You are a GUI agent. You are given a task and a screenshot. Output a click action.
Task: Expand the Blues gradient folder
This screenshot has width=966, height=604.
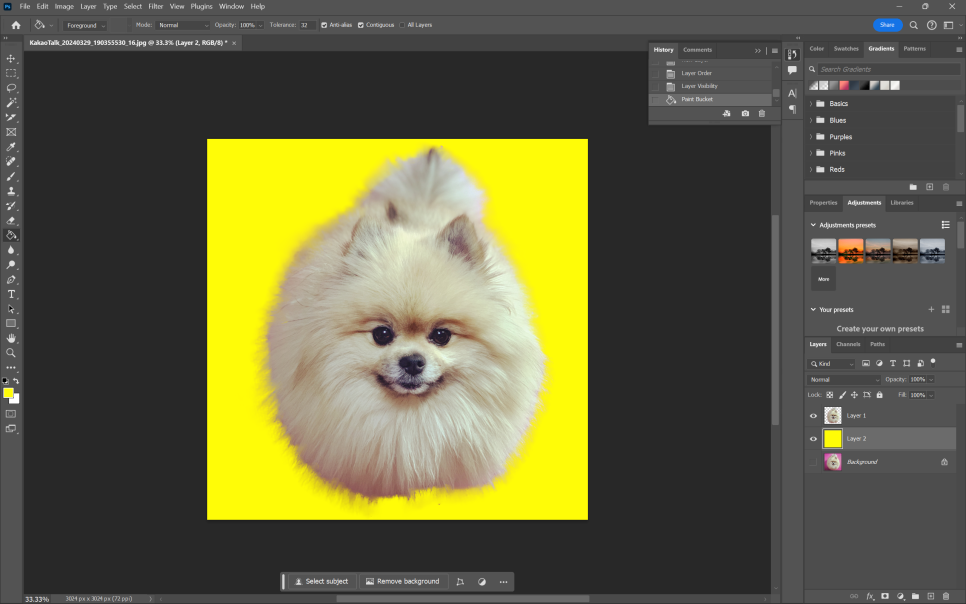click(811, 120)
